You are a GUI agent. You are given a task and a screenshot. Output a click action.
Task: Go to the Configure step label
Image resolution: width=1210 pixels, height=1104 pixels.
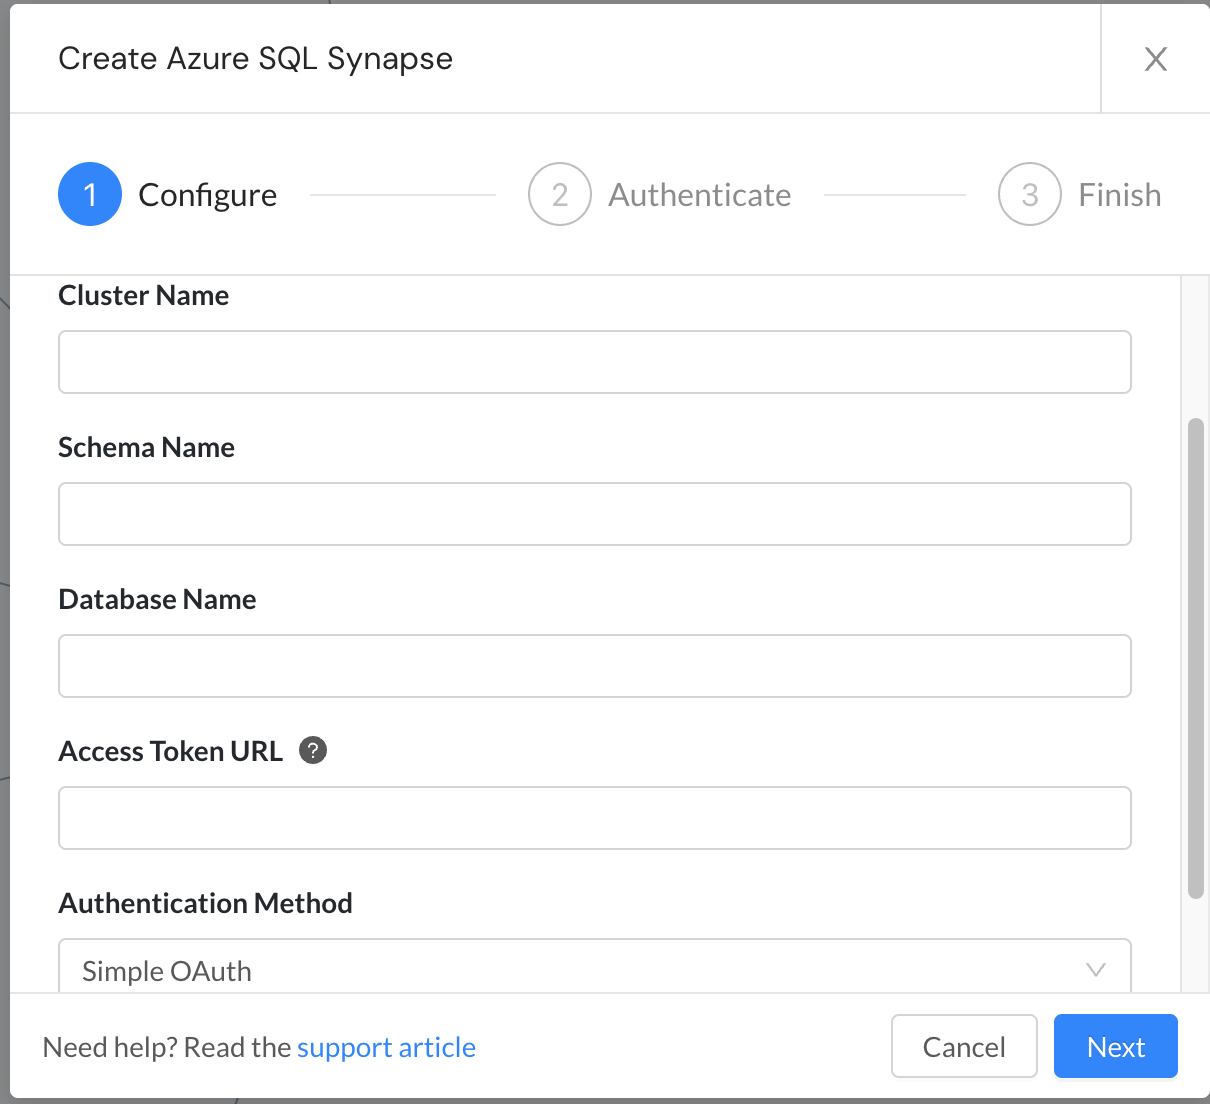click(x=208, y=195)
